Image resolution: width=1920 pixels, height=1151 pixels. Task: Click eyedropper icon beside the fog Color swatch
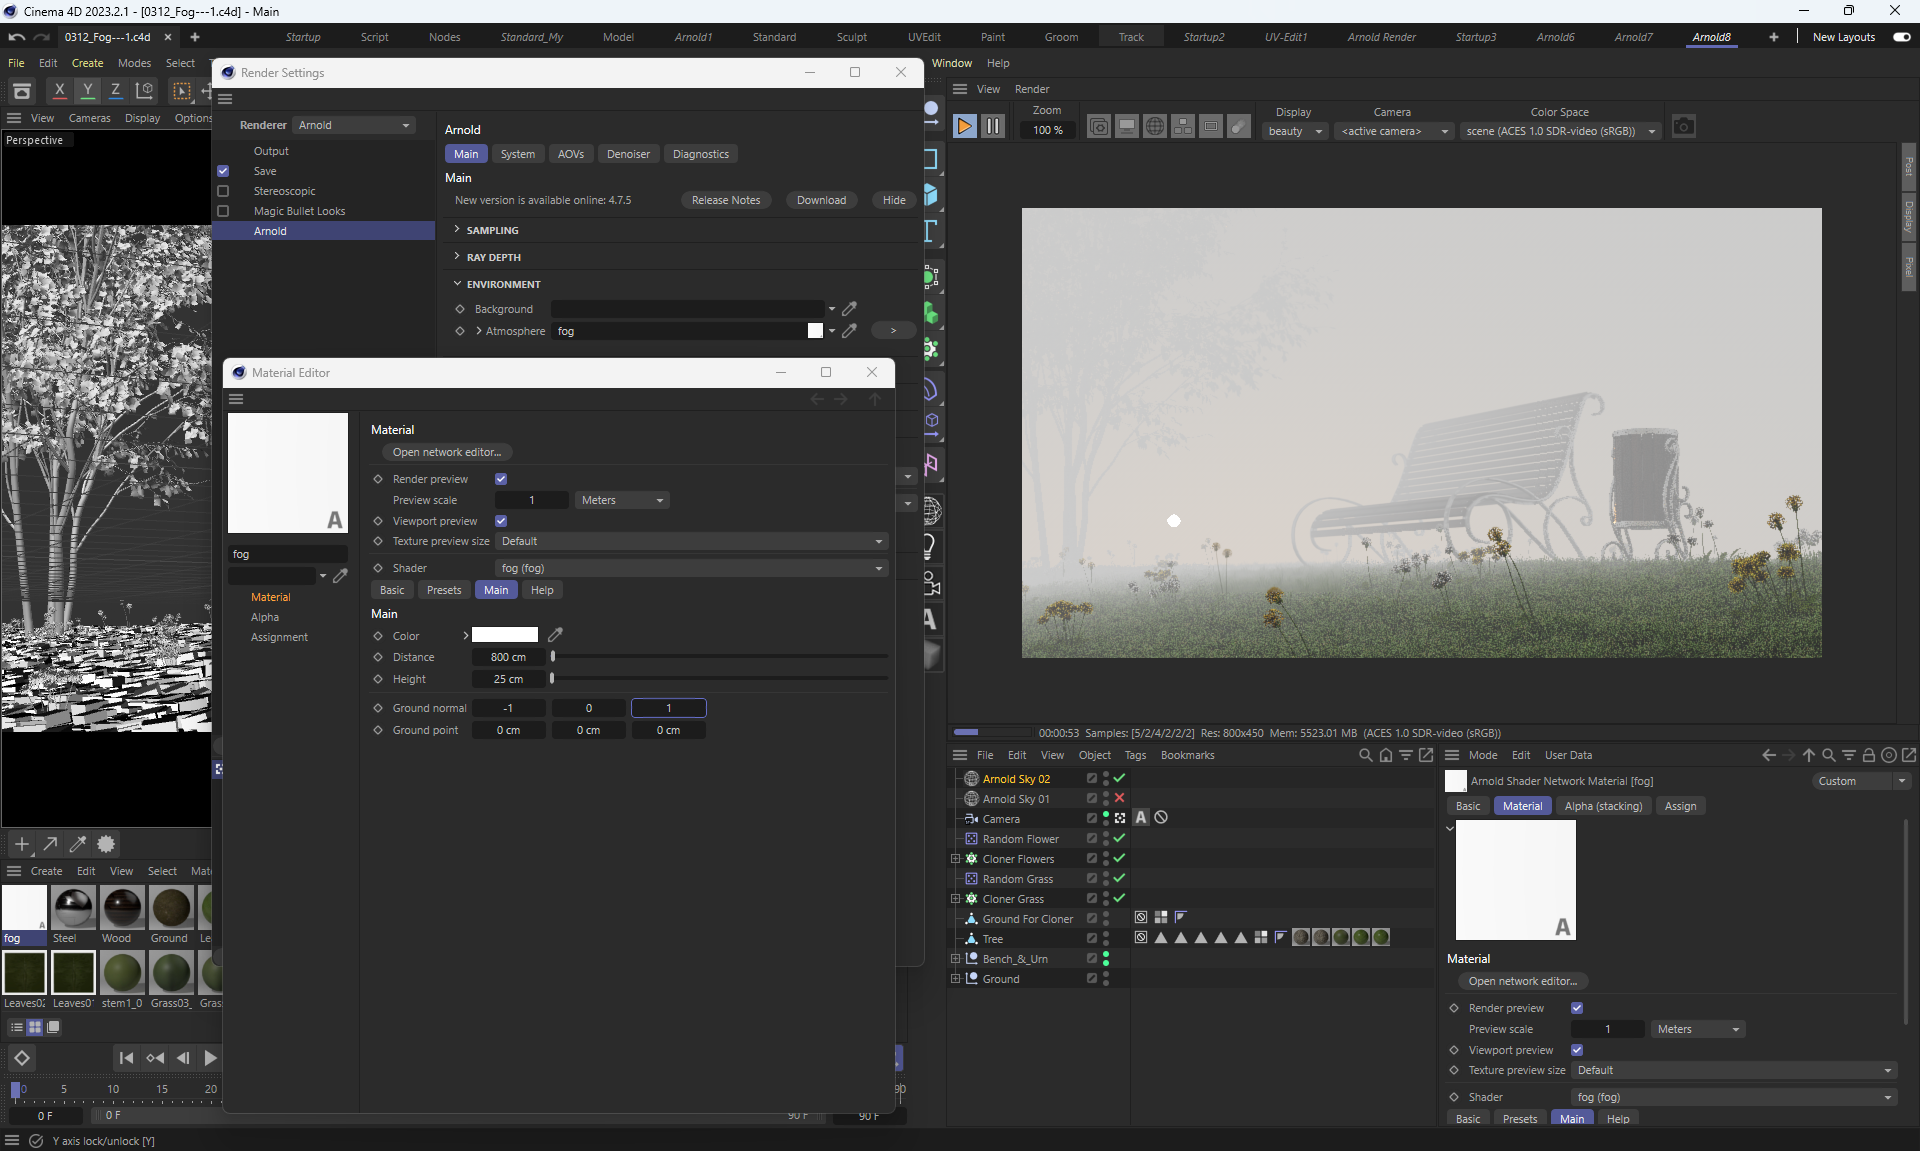point(555,635)
